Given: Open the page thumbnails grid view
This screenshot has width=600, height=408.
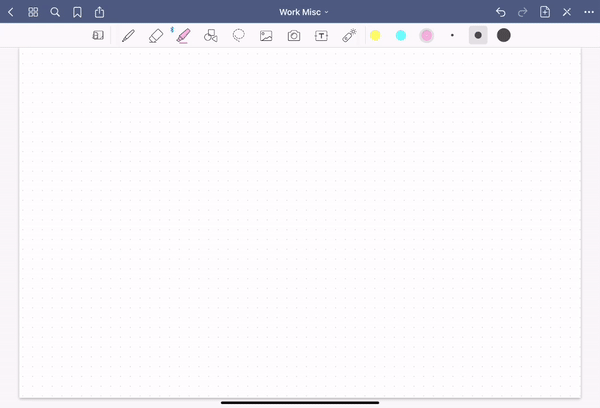Looking at the screenshot, I should 33,12.
